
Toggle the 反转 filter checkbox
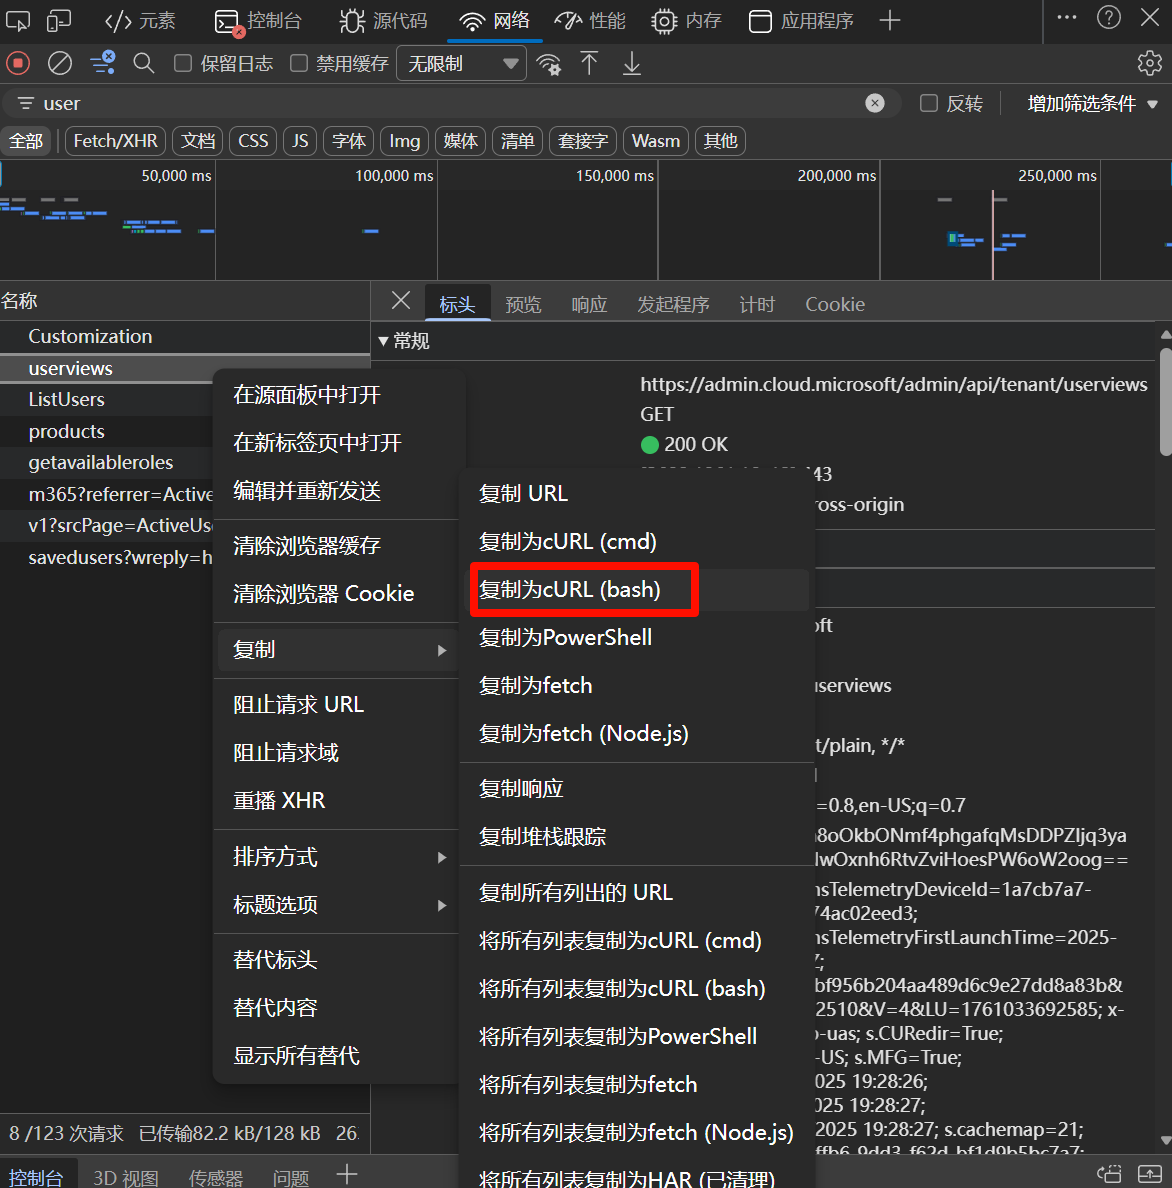pyautogui.click(x=929, y=103)
